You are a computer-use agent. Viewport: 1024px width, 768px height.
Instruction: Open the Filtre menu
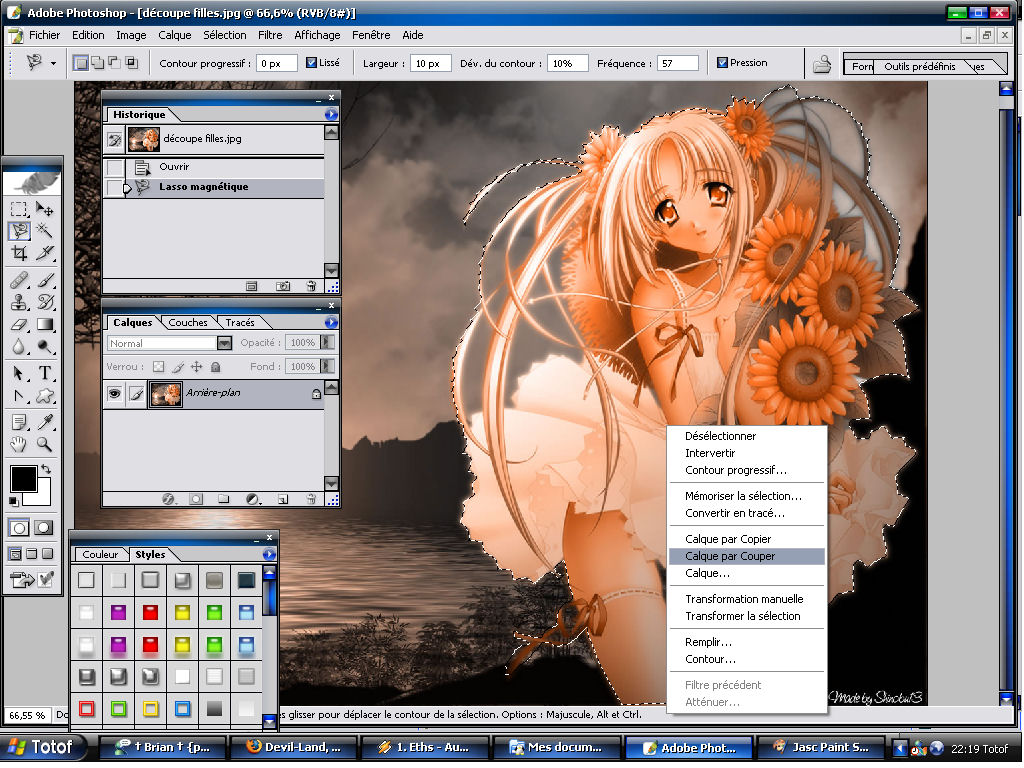(x=270, y=35)
